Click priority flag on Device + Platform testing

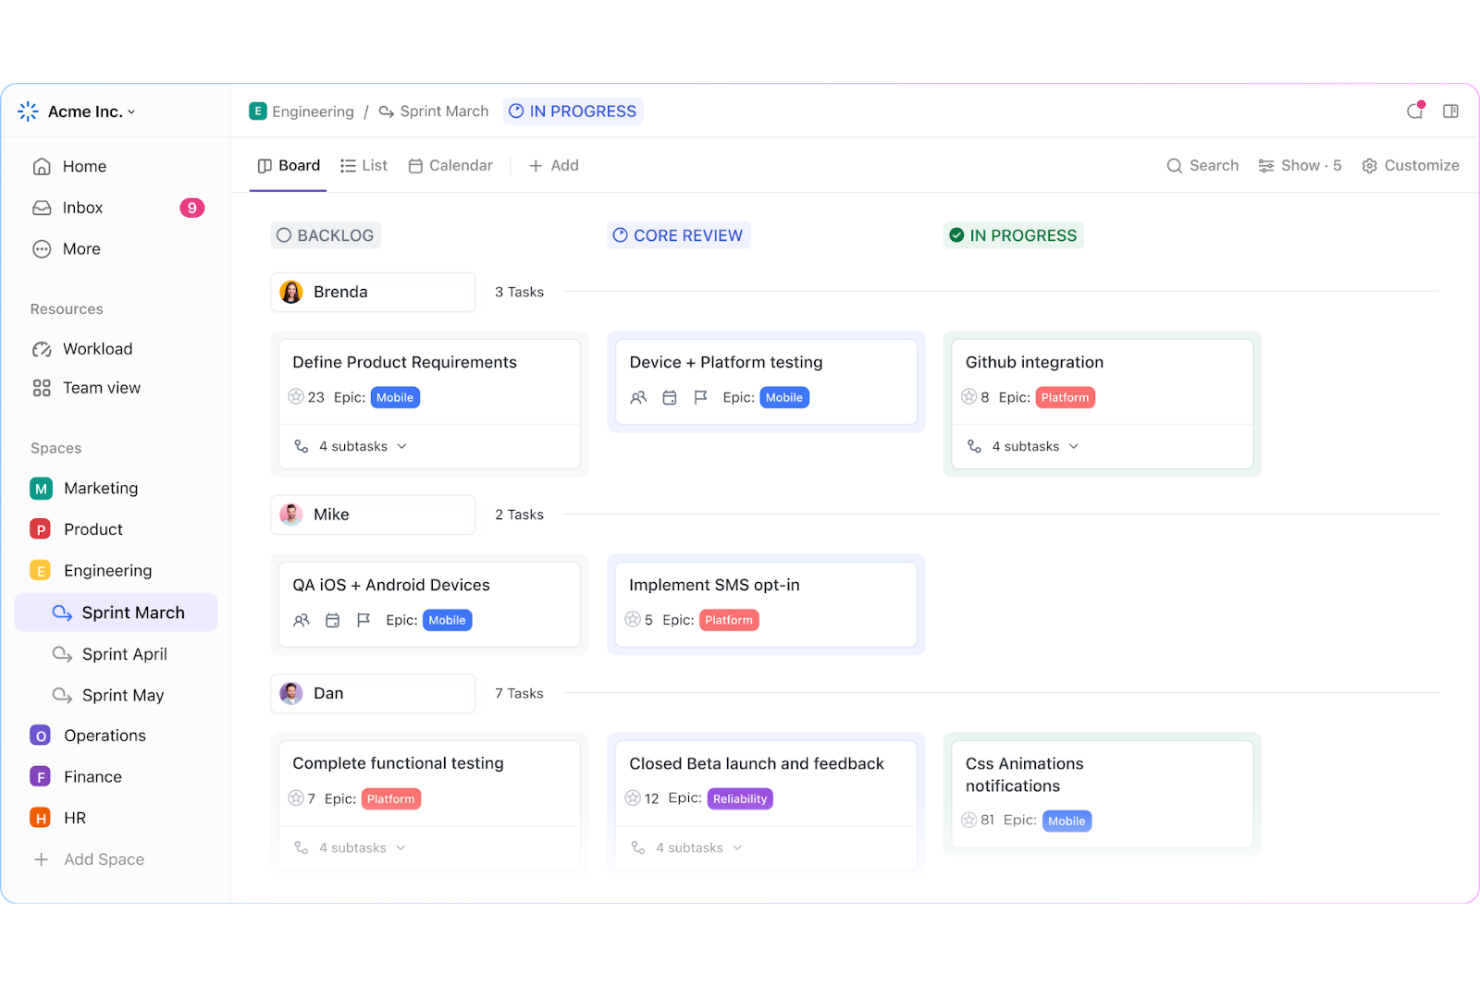point(701,398)
